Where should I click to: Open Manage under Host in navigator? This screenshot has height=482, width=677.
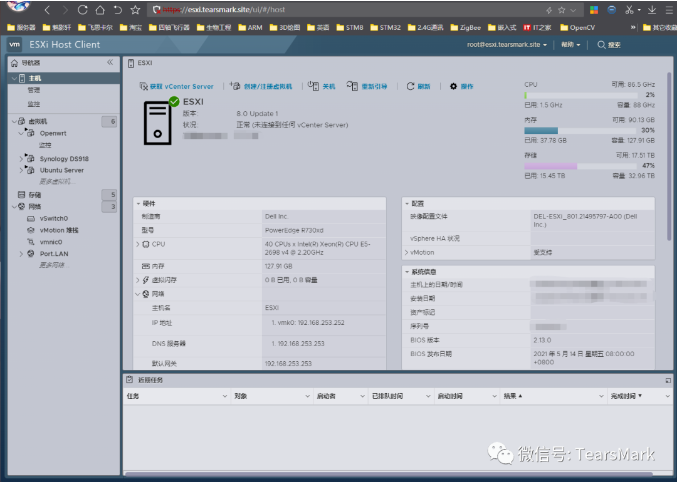tap(34, 90)
